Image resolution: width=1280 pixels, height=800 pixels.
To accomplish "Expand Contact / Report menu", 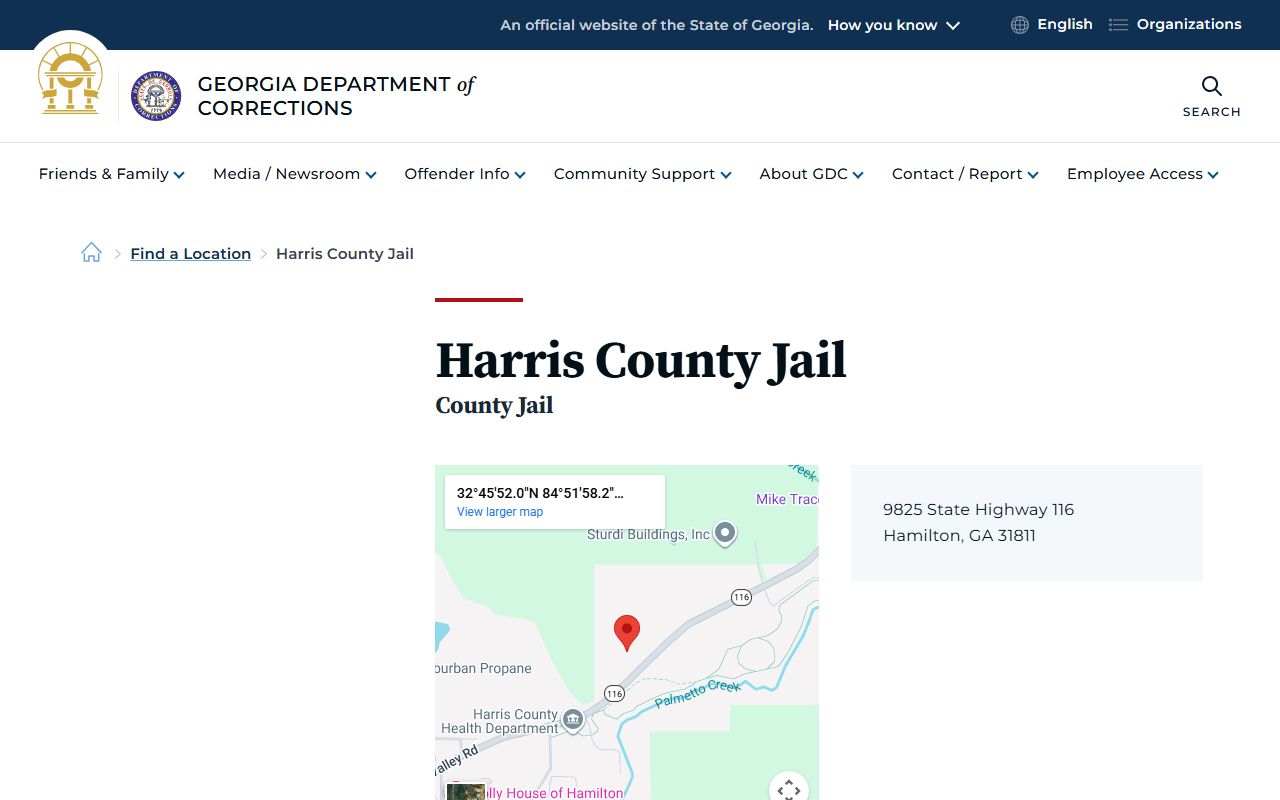I will 966,174.
